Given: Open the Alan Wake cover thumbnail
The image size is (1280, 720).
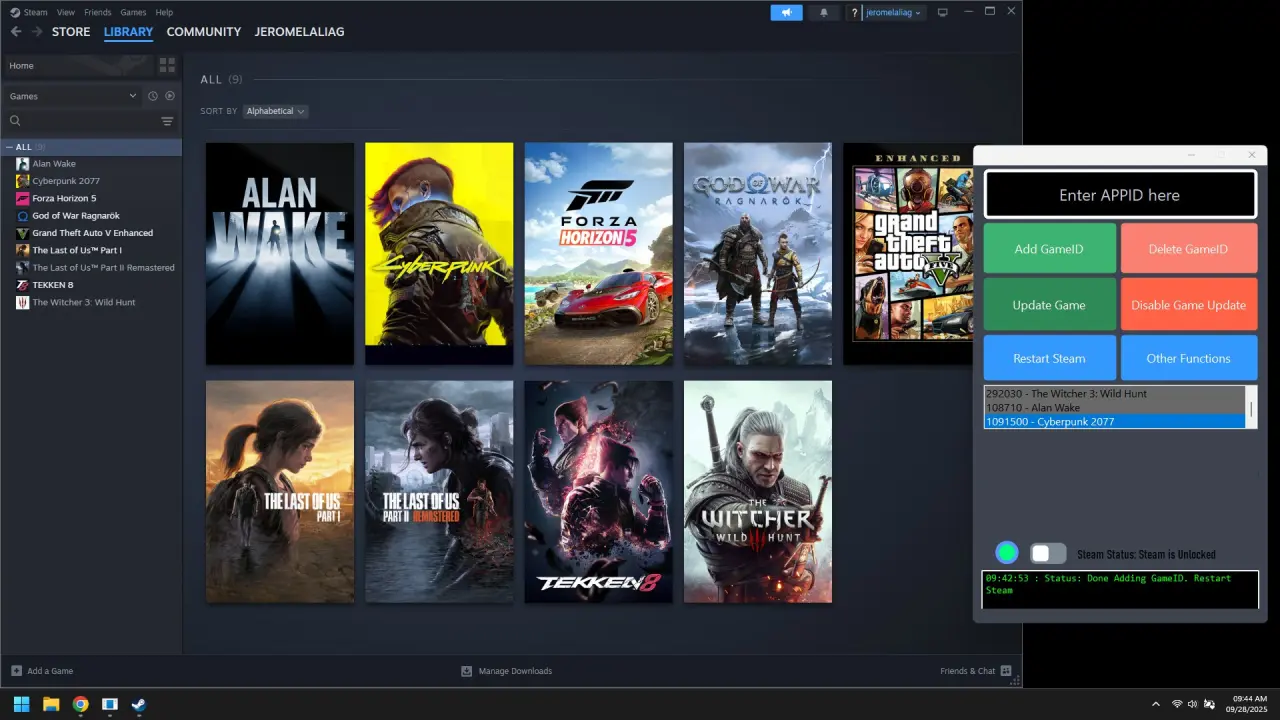Looking at the screenshot, I should [280, 254].
